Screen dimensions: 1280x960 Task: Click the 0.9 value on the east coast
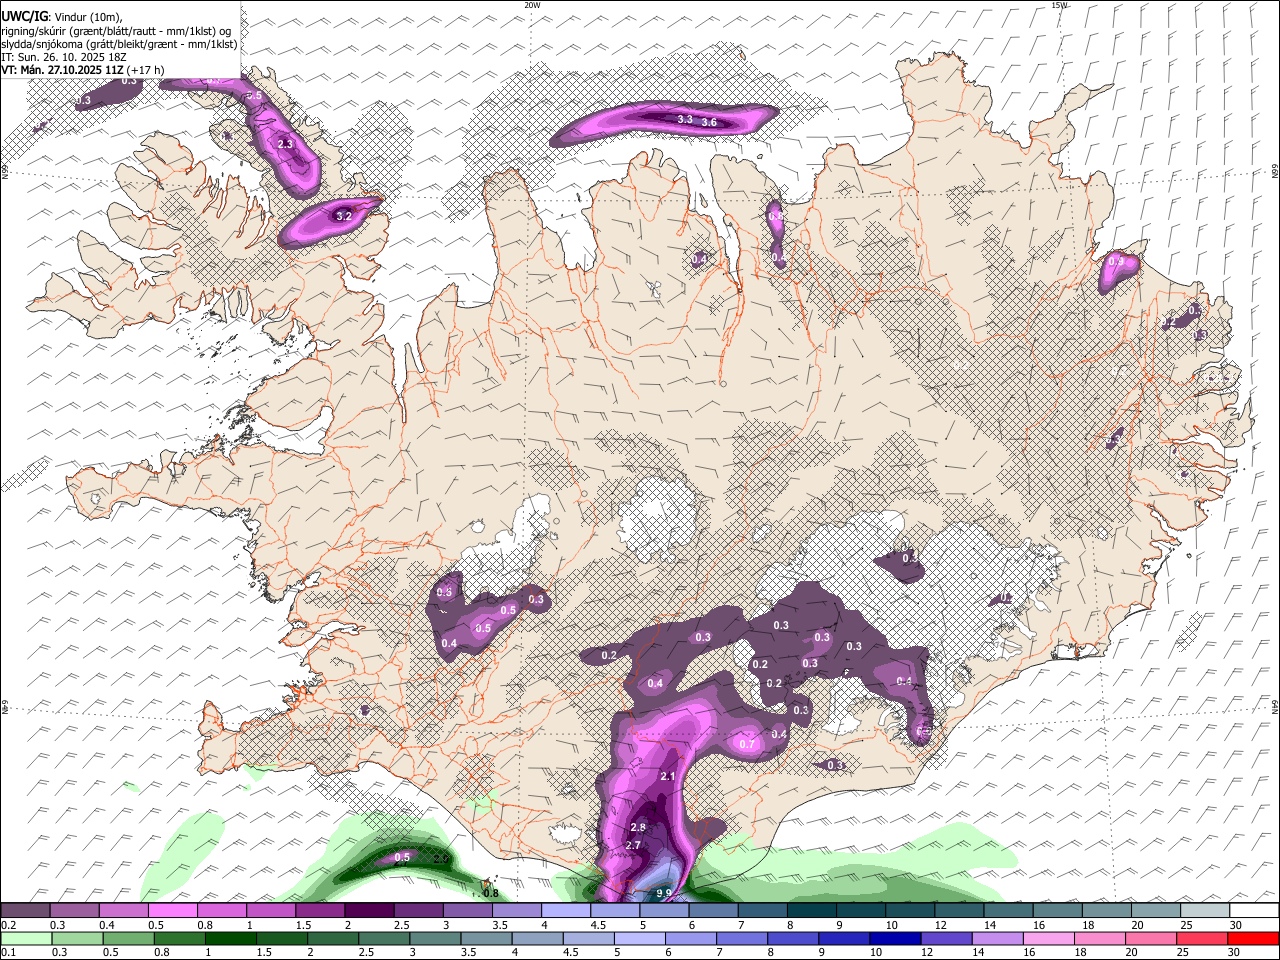click(x=1117, y=262)
